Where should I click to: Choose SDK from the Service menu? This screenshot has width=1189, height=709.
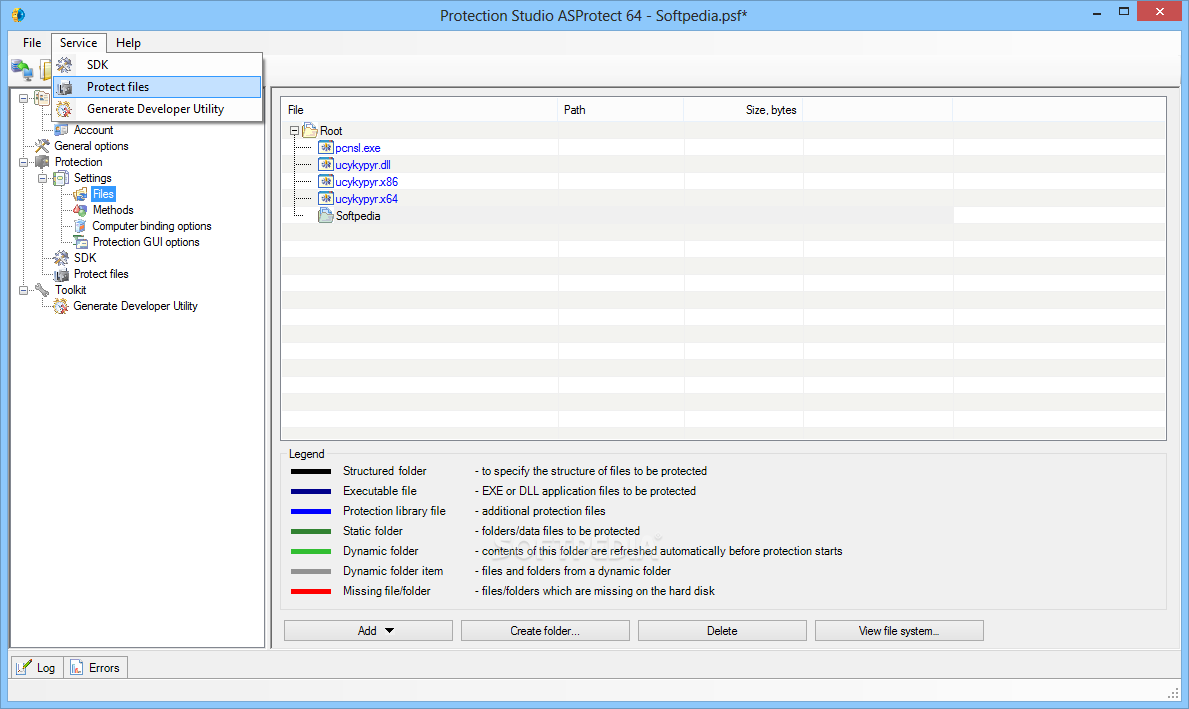click(x=157, y=64)
